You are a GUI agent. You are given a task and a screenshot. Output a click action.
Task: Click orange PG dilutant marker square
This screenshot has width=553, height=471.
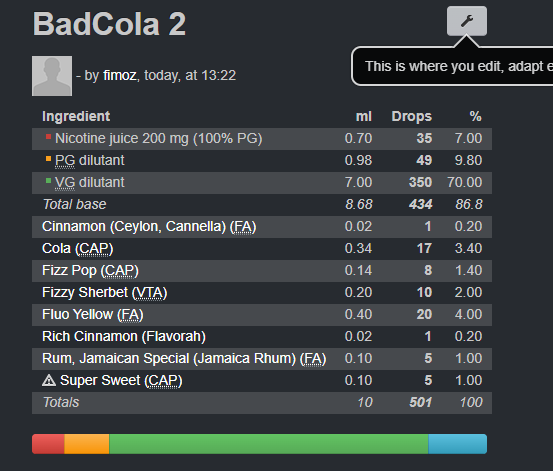pos(48,159)
